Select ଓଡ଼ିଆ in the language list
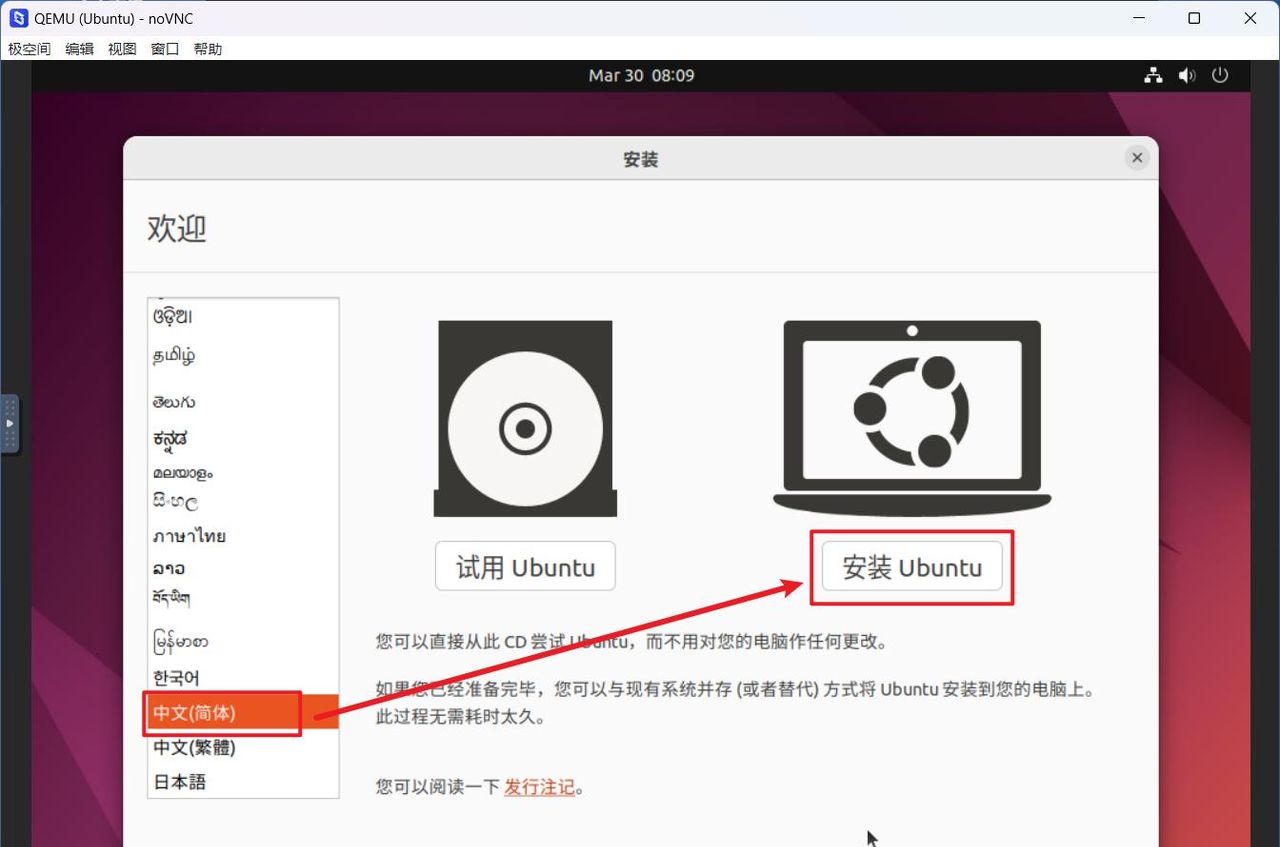The width and height of the screenshot is (1280, 847). click(243, 316)
